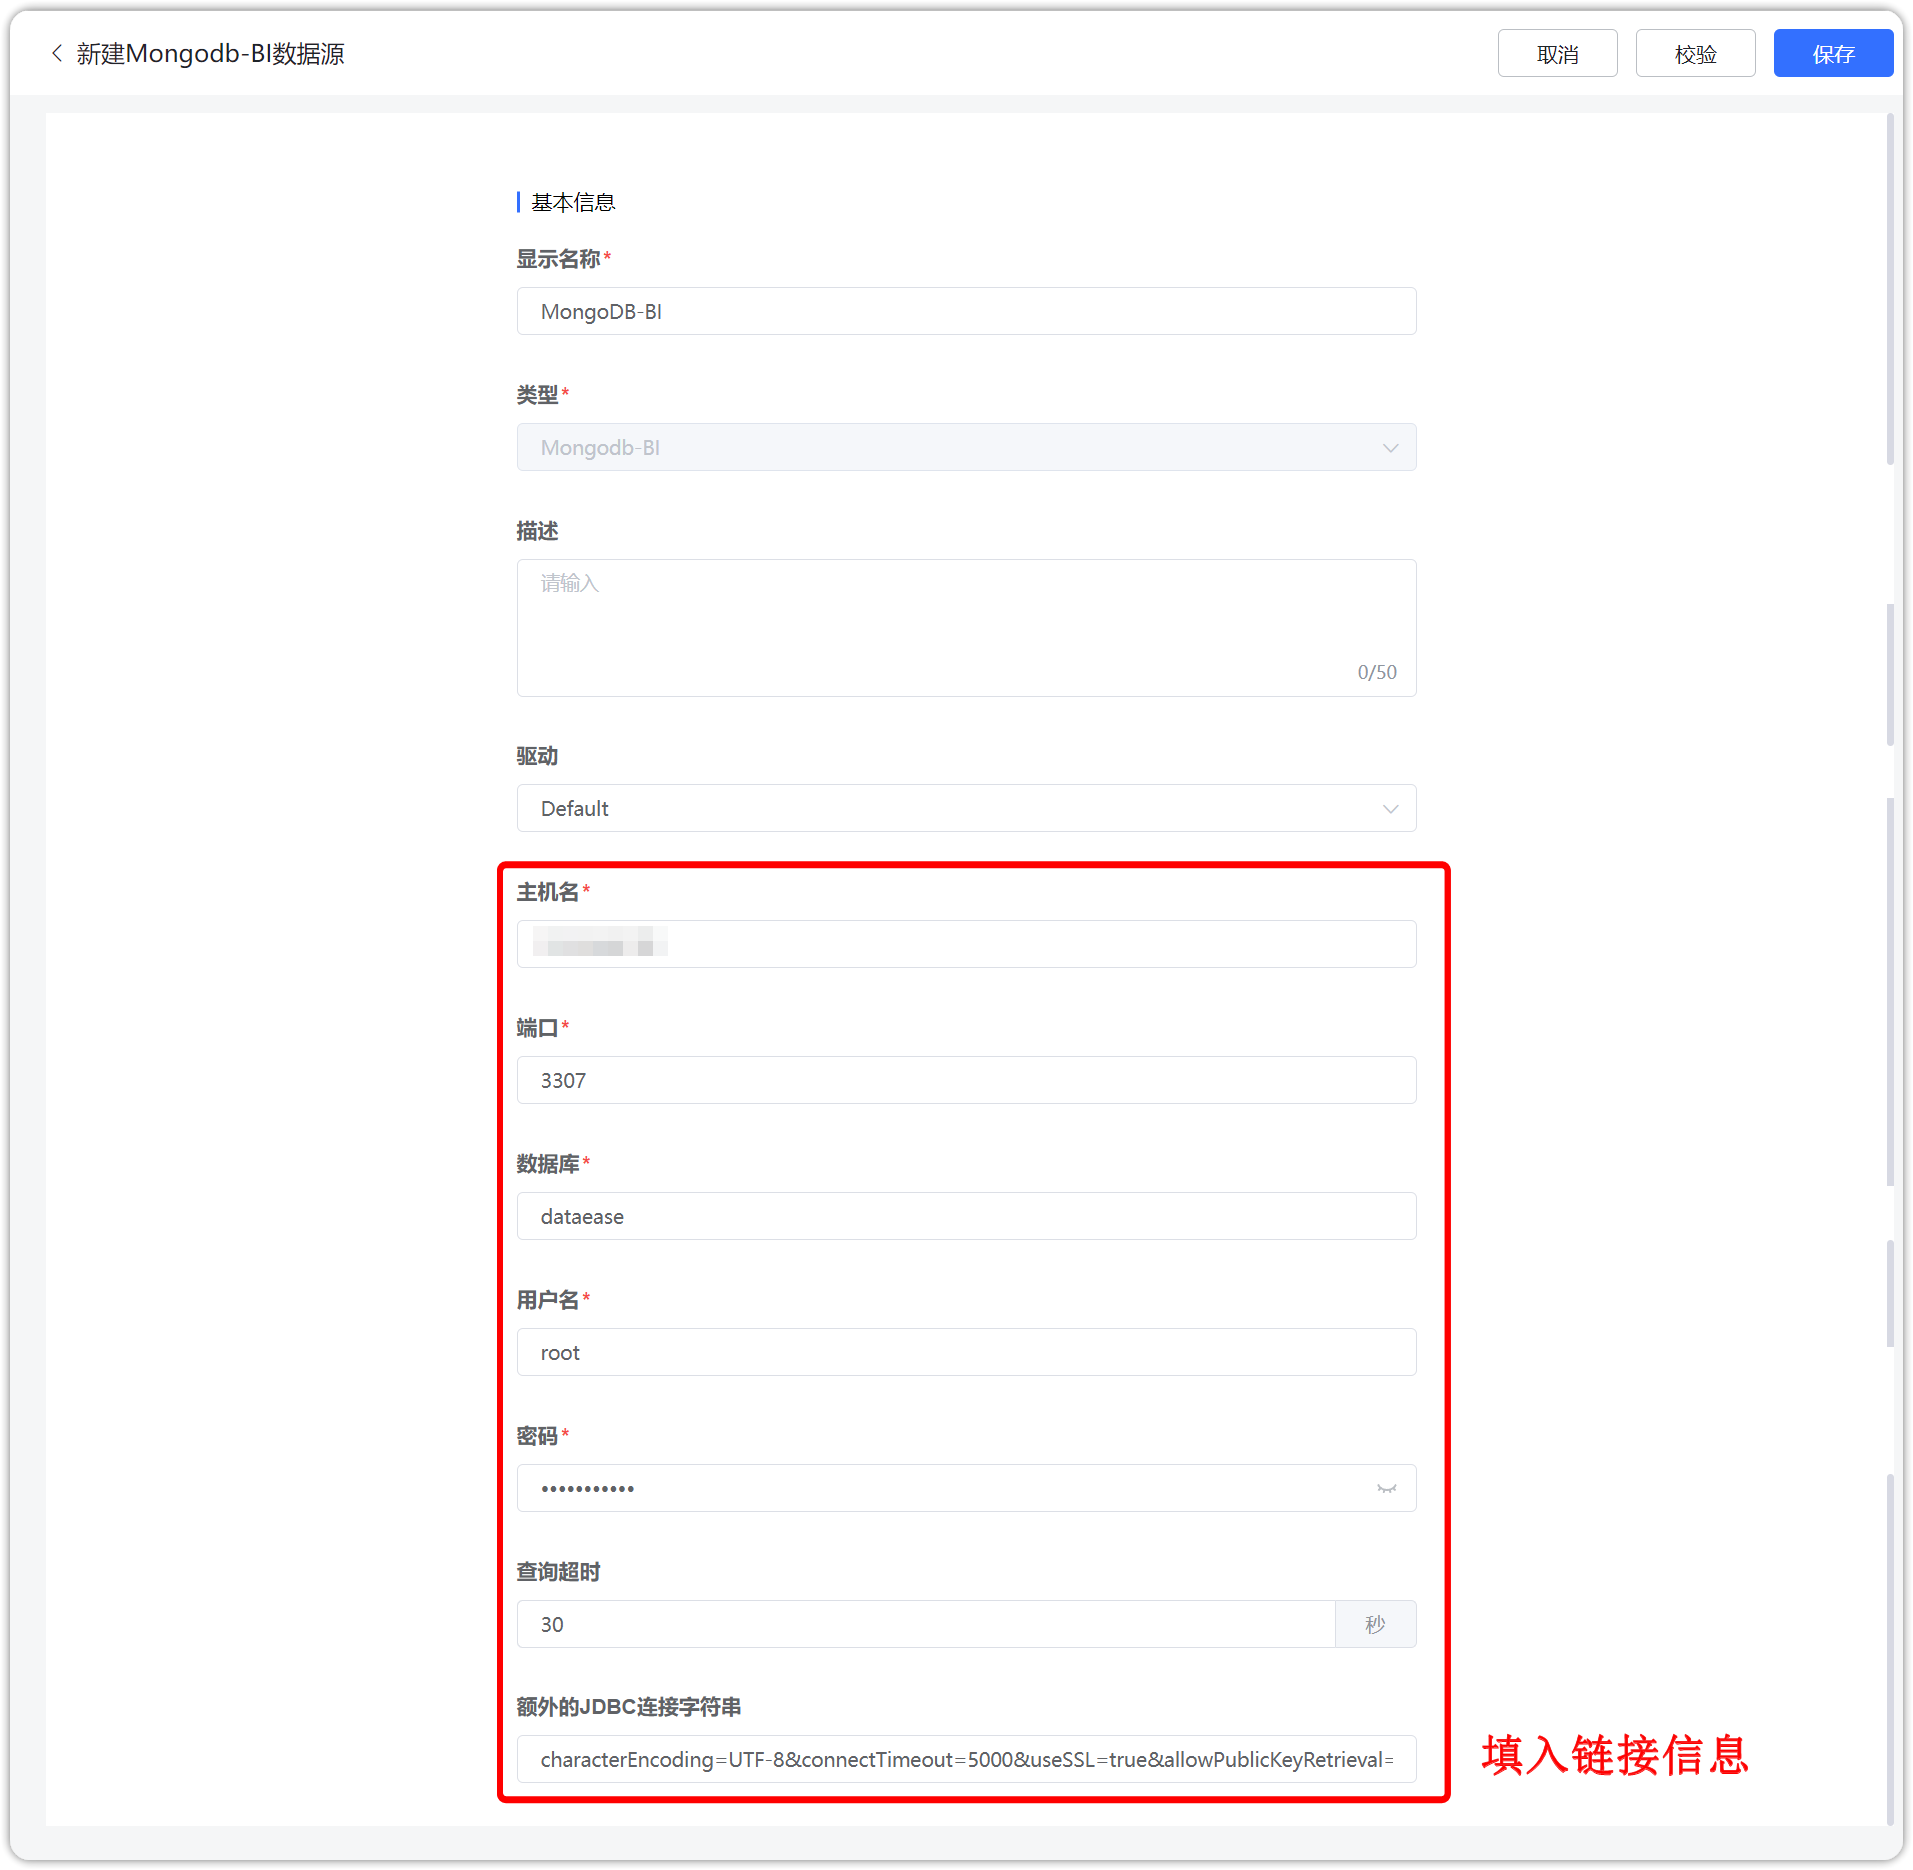
Task: Select the 主机名 input field
Action: [x=966, y=944]
